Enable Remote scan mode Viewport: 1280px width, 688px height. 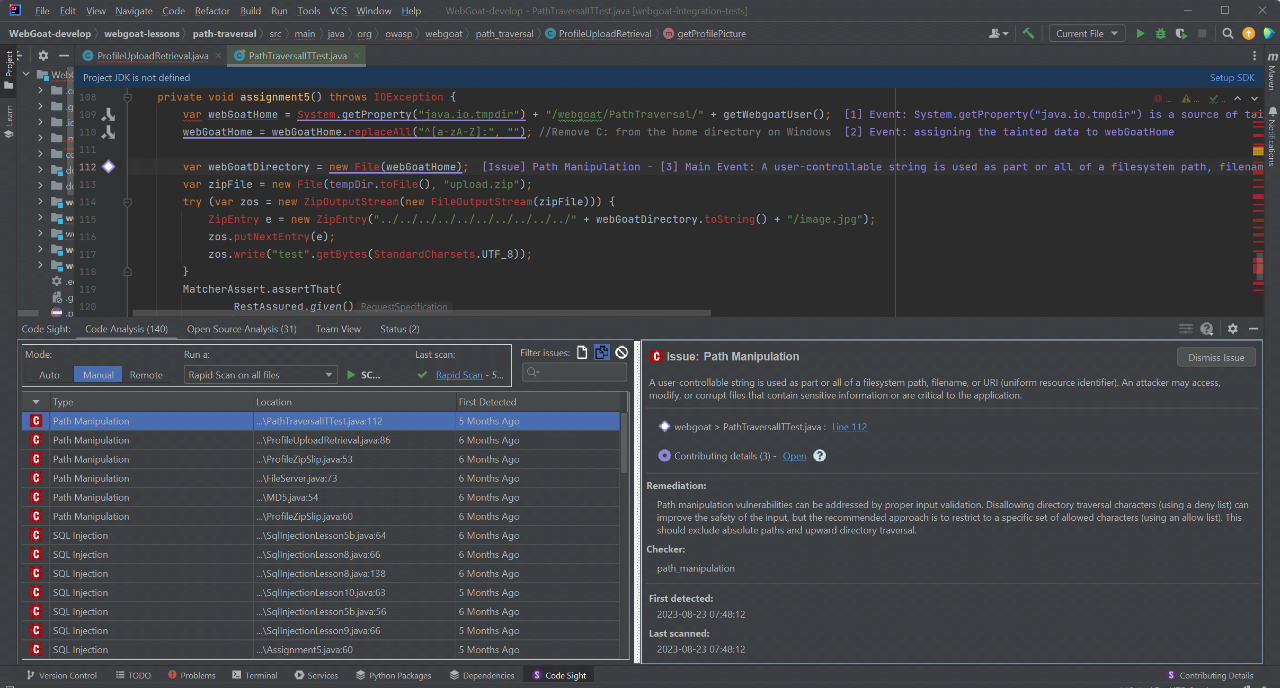point(146,374)
